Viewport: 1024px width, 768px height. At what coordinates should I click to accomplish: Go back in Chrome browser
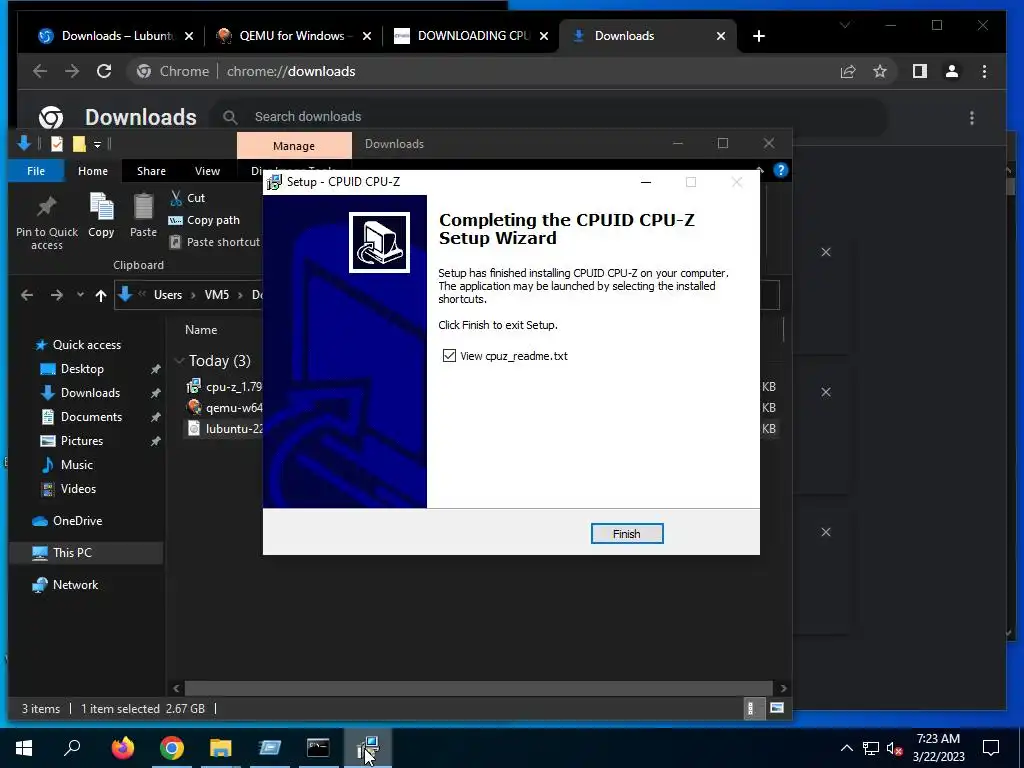[40, 71]
